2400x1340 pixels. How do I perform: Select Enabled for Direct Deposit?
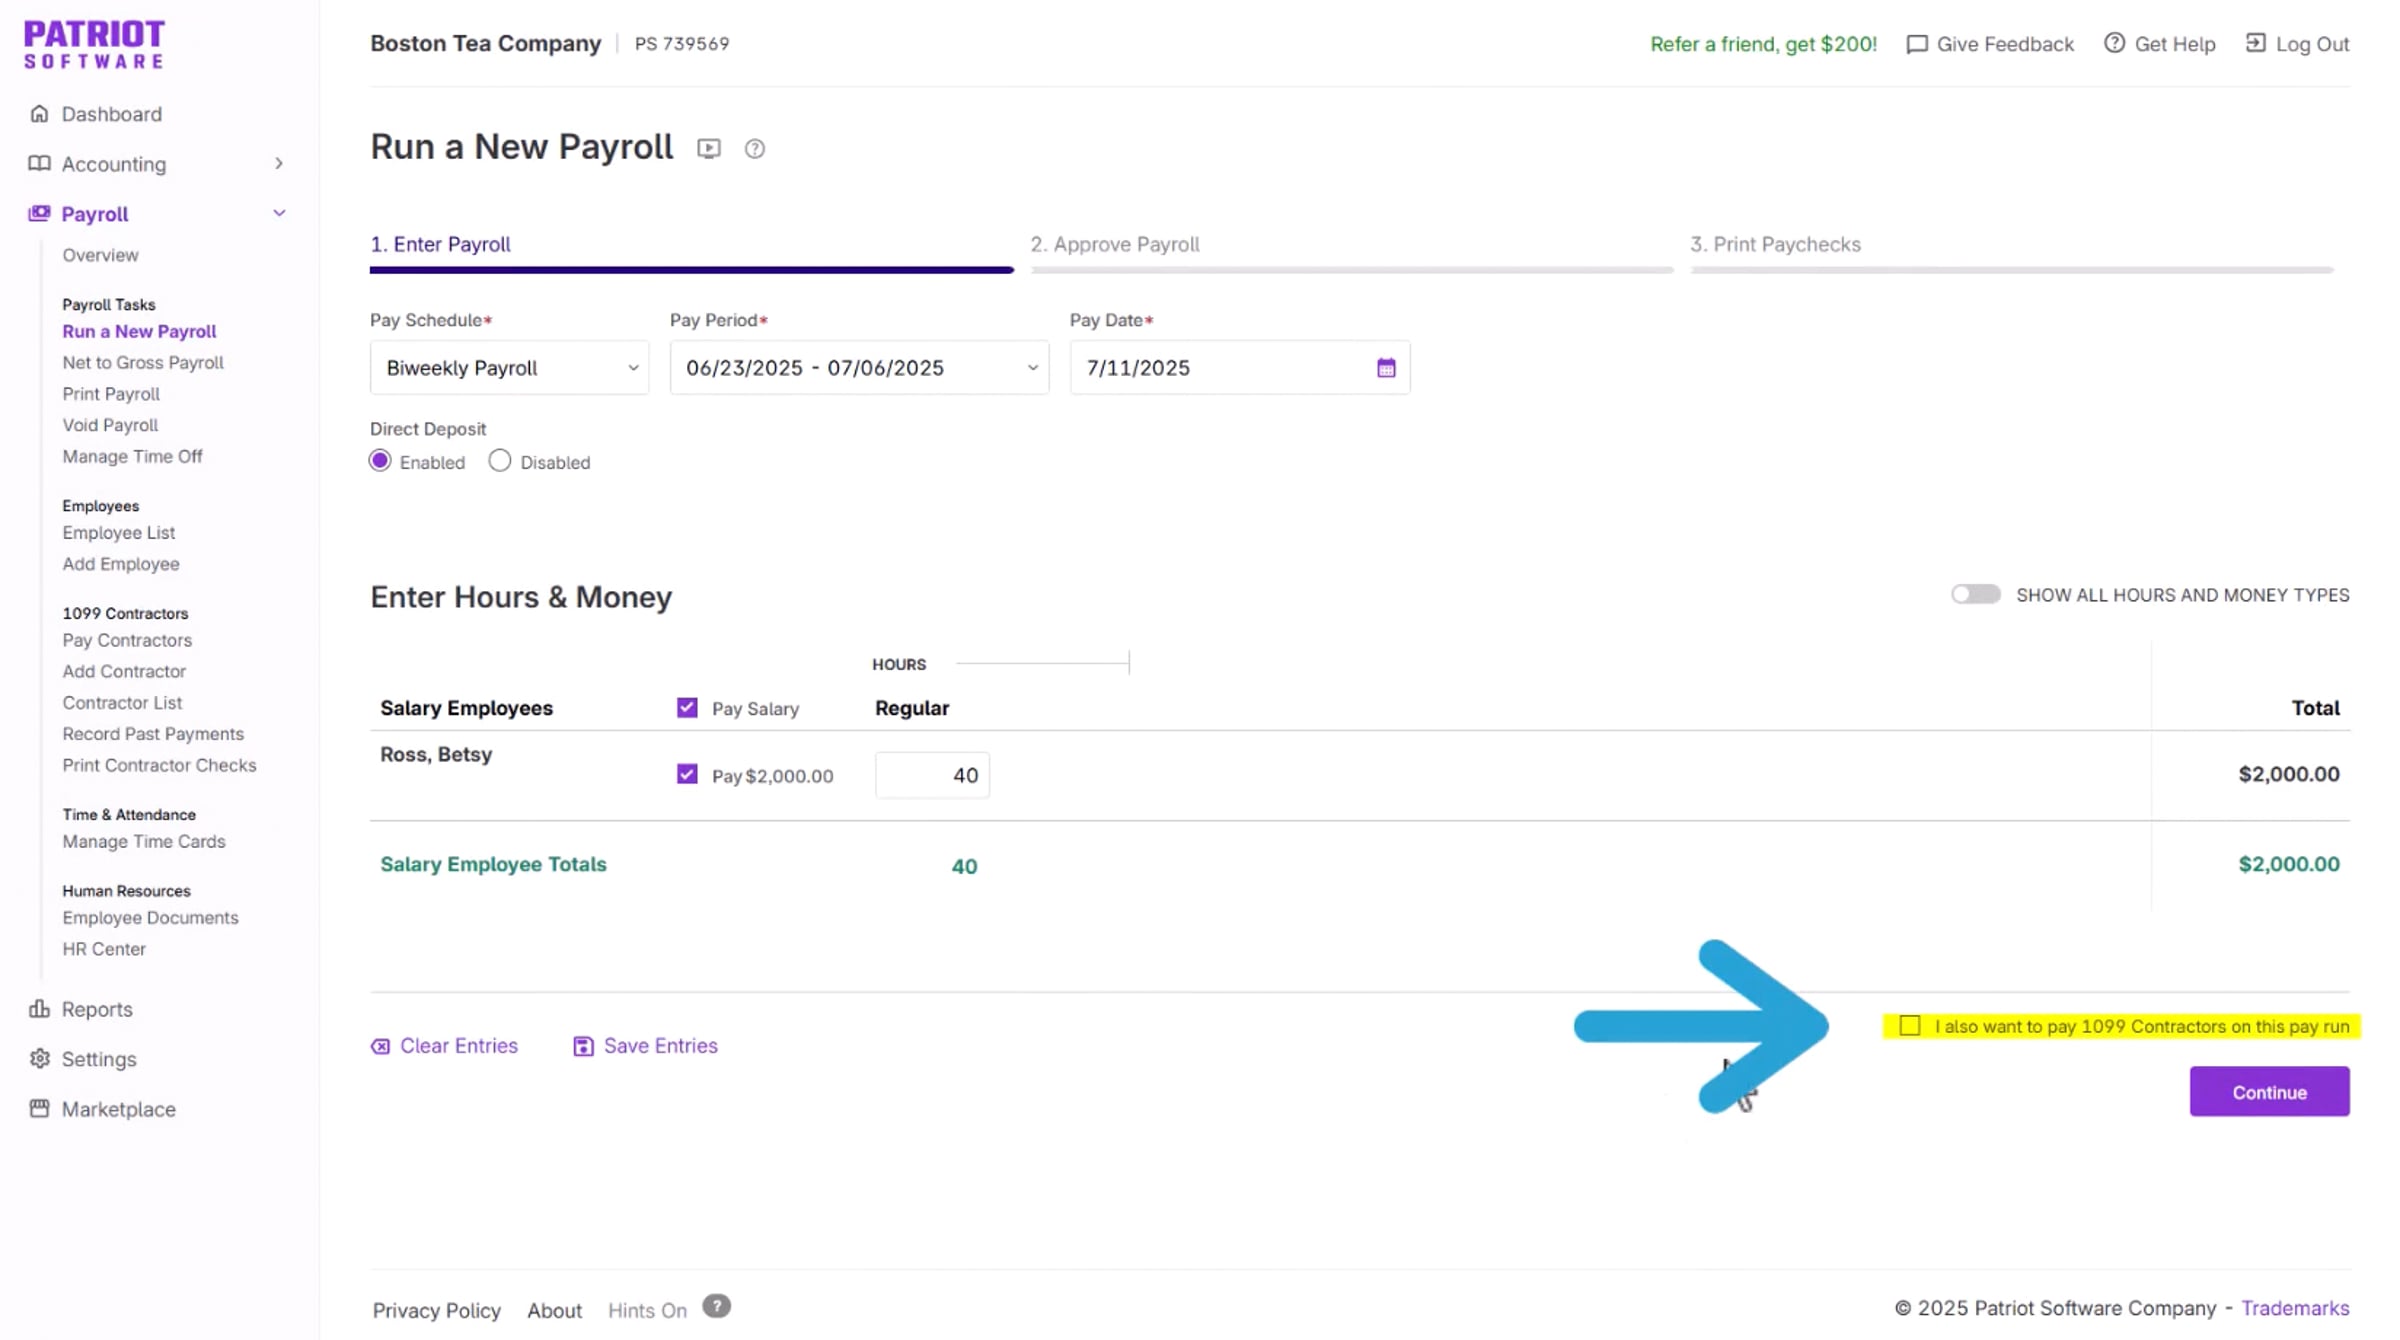(380, 461)
